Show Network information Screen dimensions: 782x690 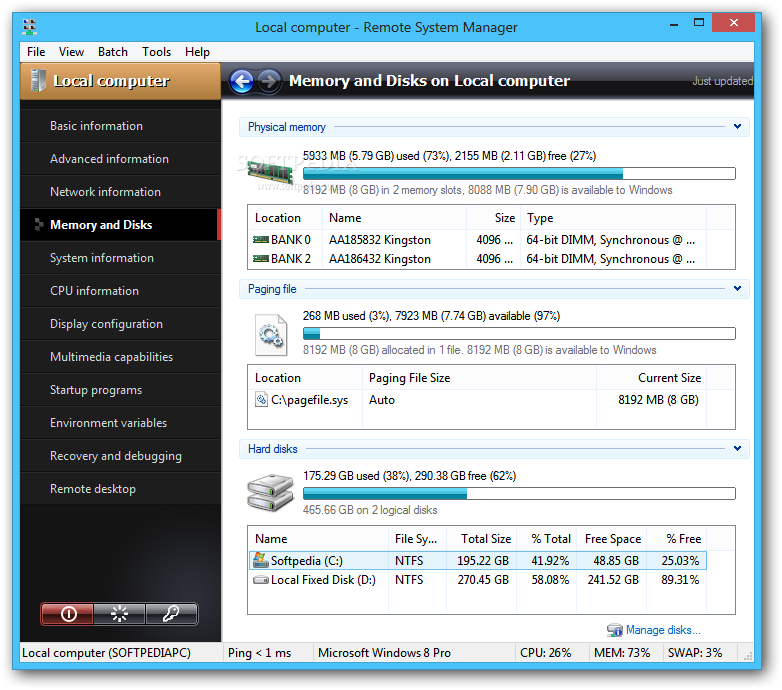click(120, 191)
